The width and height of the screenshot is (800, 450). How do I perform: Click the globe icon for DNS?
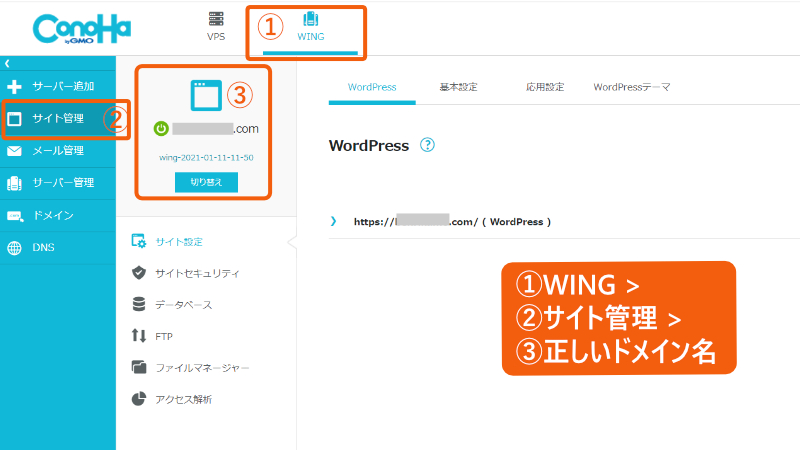click(14, 248)
